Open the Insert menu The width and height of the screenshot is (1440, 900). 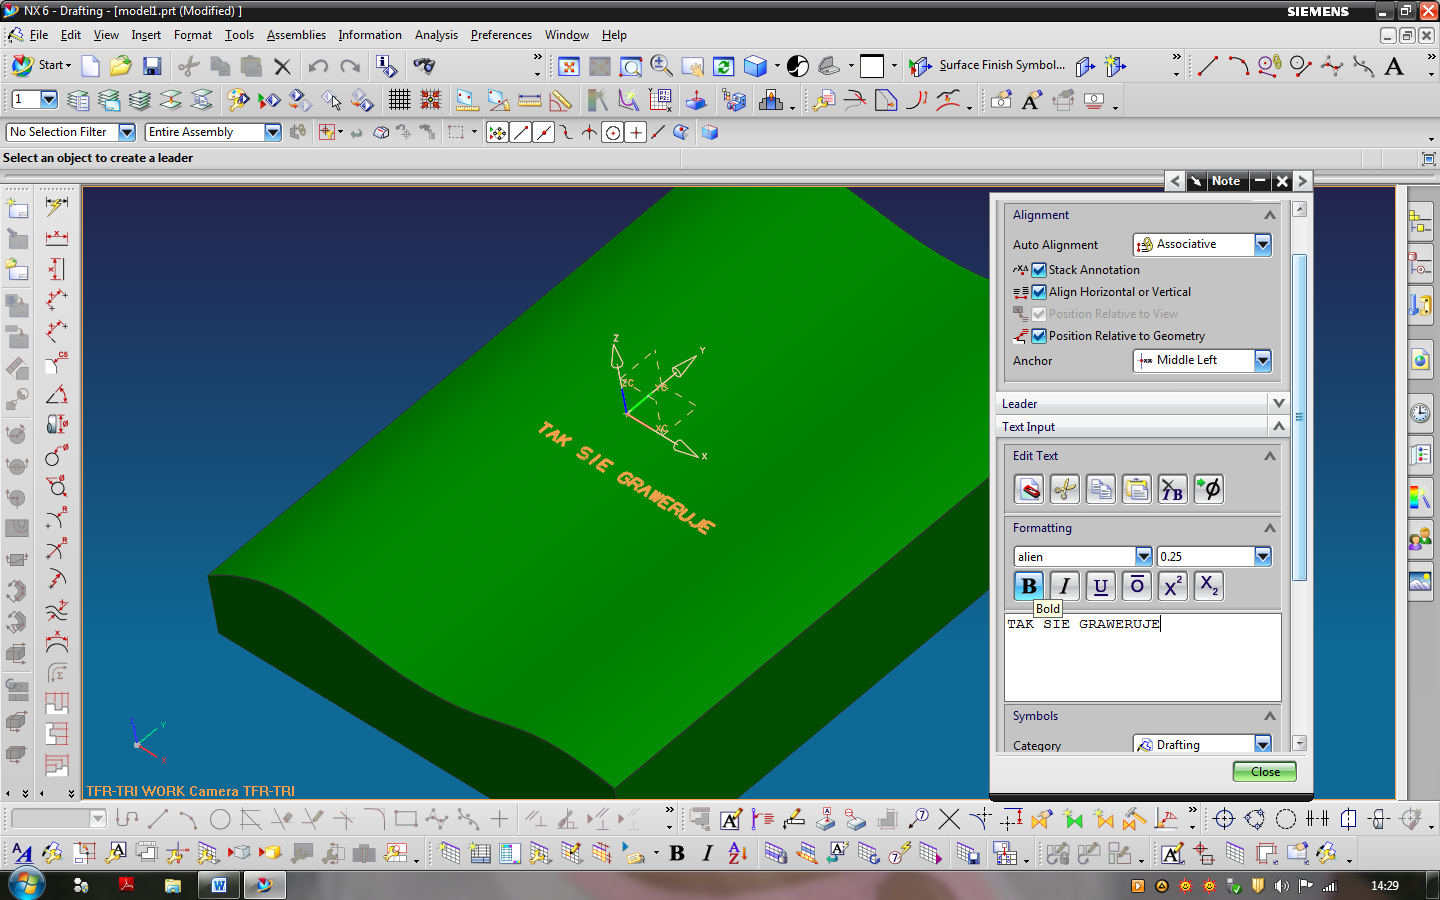click(x=146, y=35)
